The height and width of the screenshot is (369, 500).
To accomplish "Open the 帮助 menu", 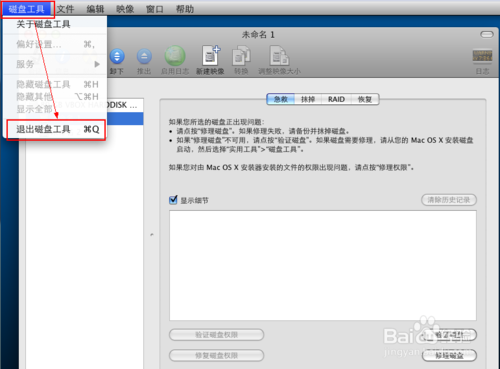I will 185,9.
